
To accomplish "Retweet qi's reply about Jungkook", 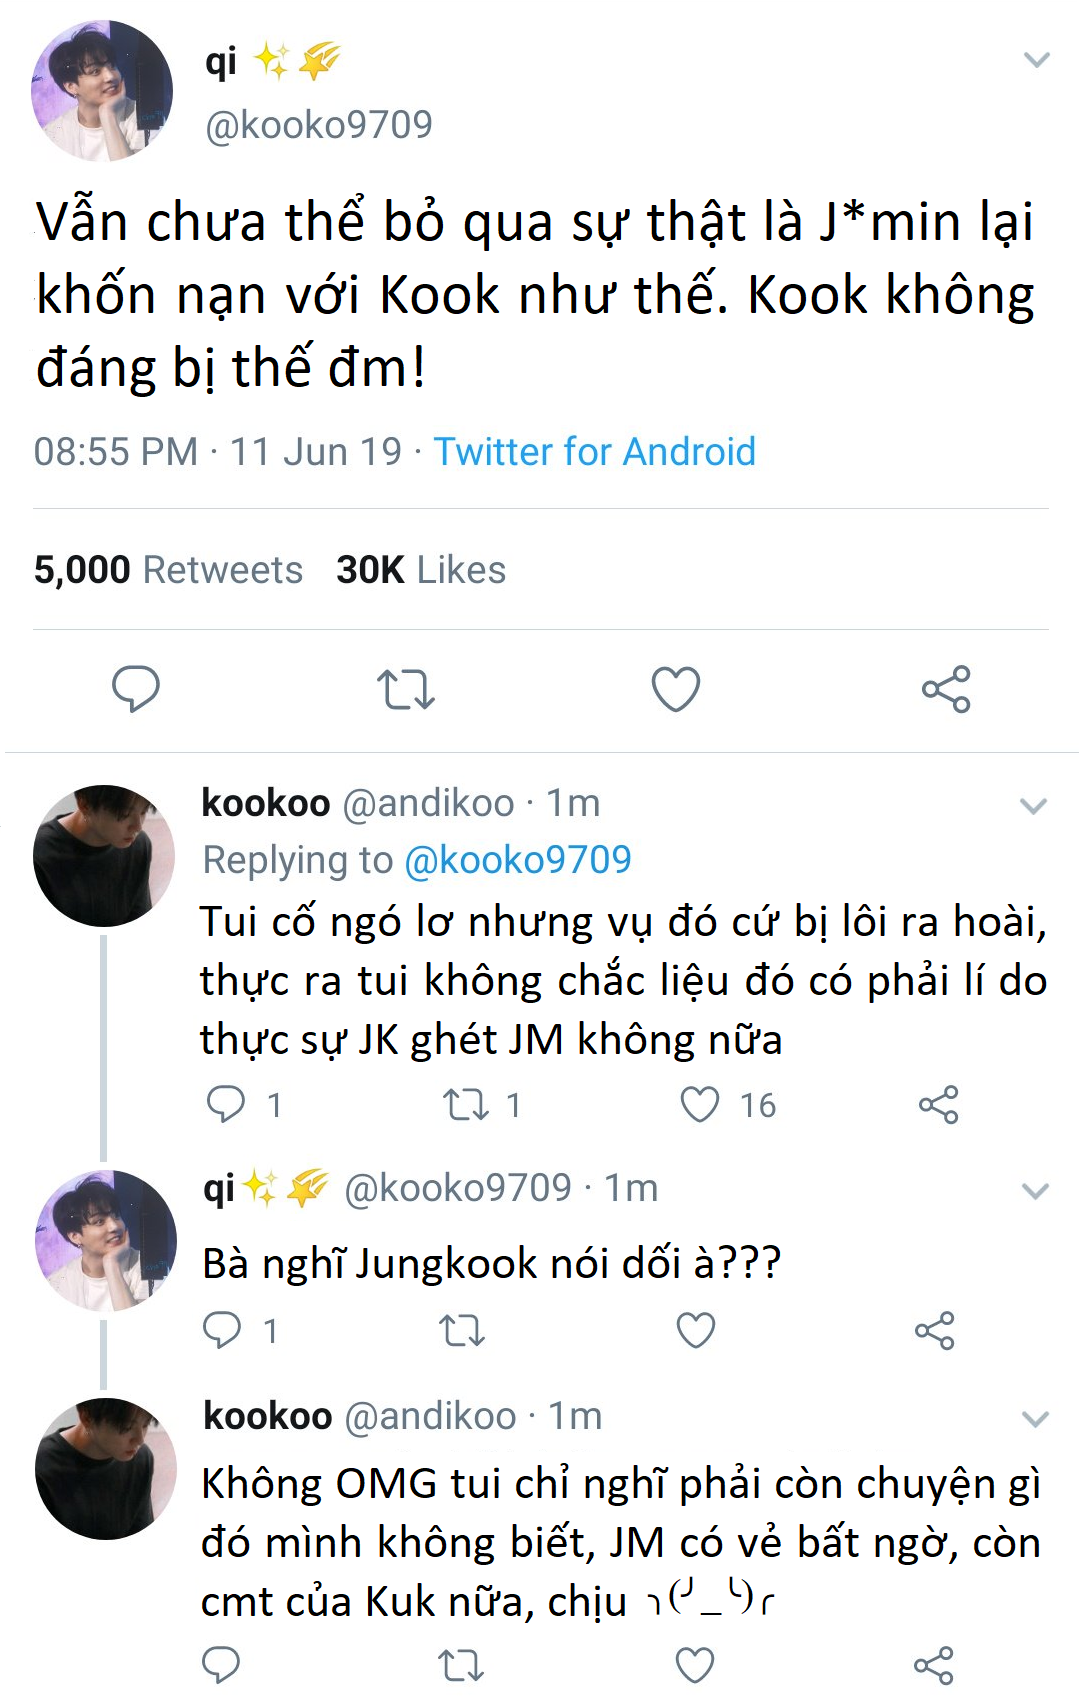I will [462, 1330].
